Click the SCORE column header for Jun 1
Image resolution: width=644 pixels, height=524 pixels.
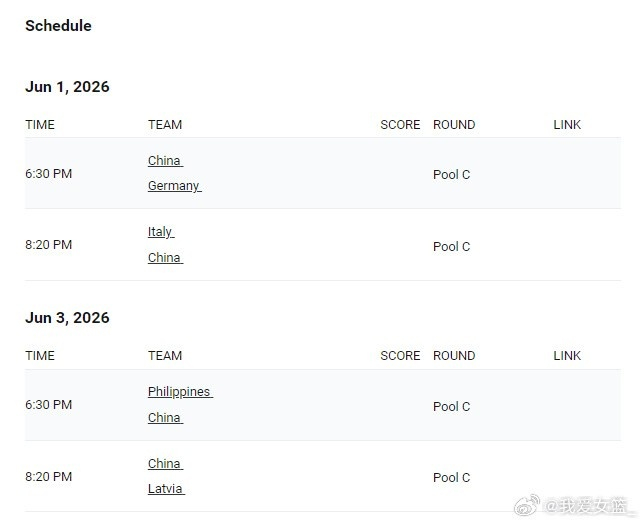[x=400, y=124]
